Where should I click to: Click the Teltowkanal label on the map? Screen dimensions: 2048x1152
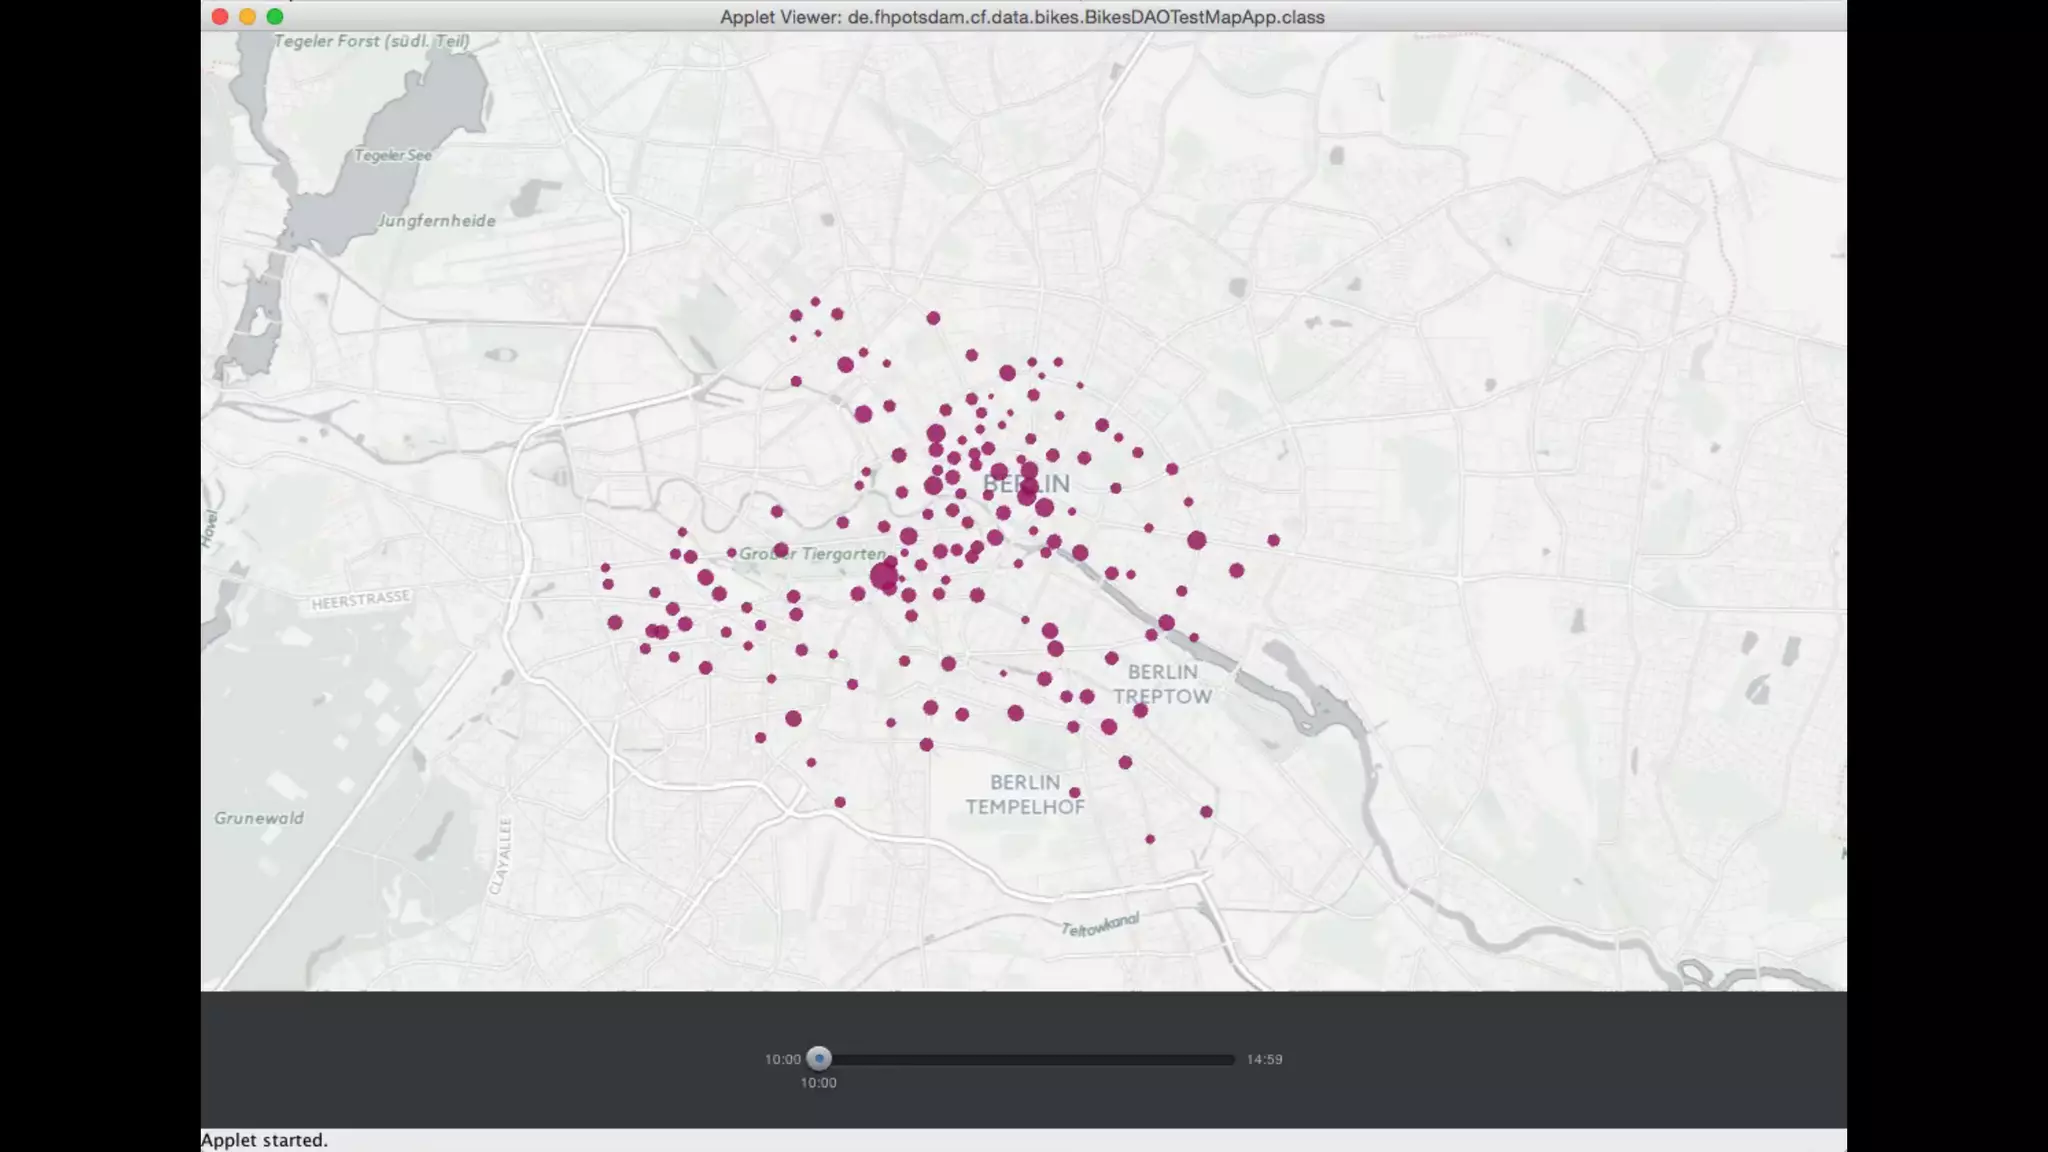1099,925
